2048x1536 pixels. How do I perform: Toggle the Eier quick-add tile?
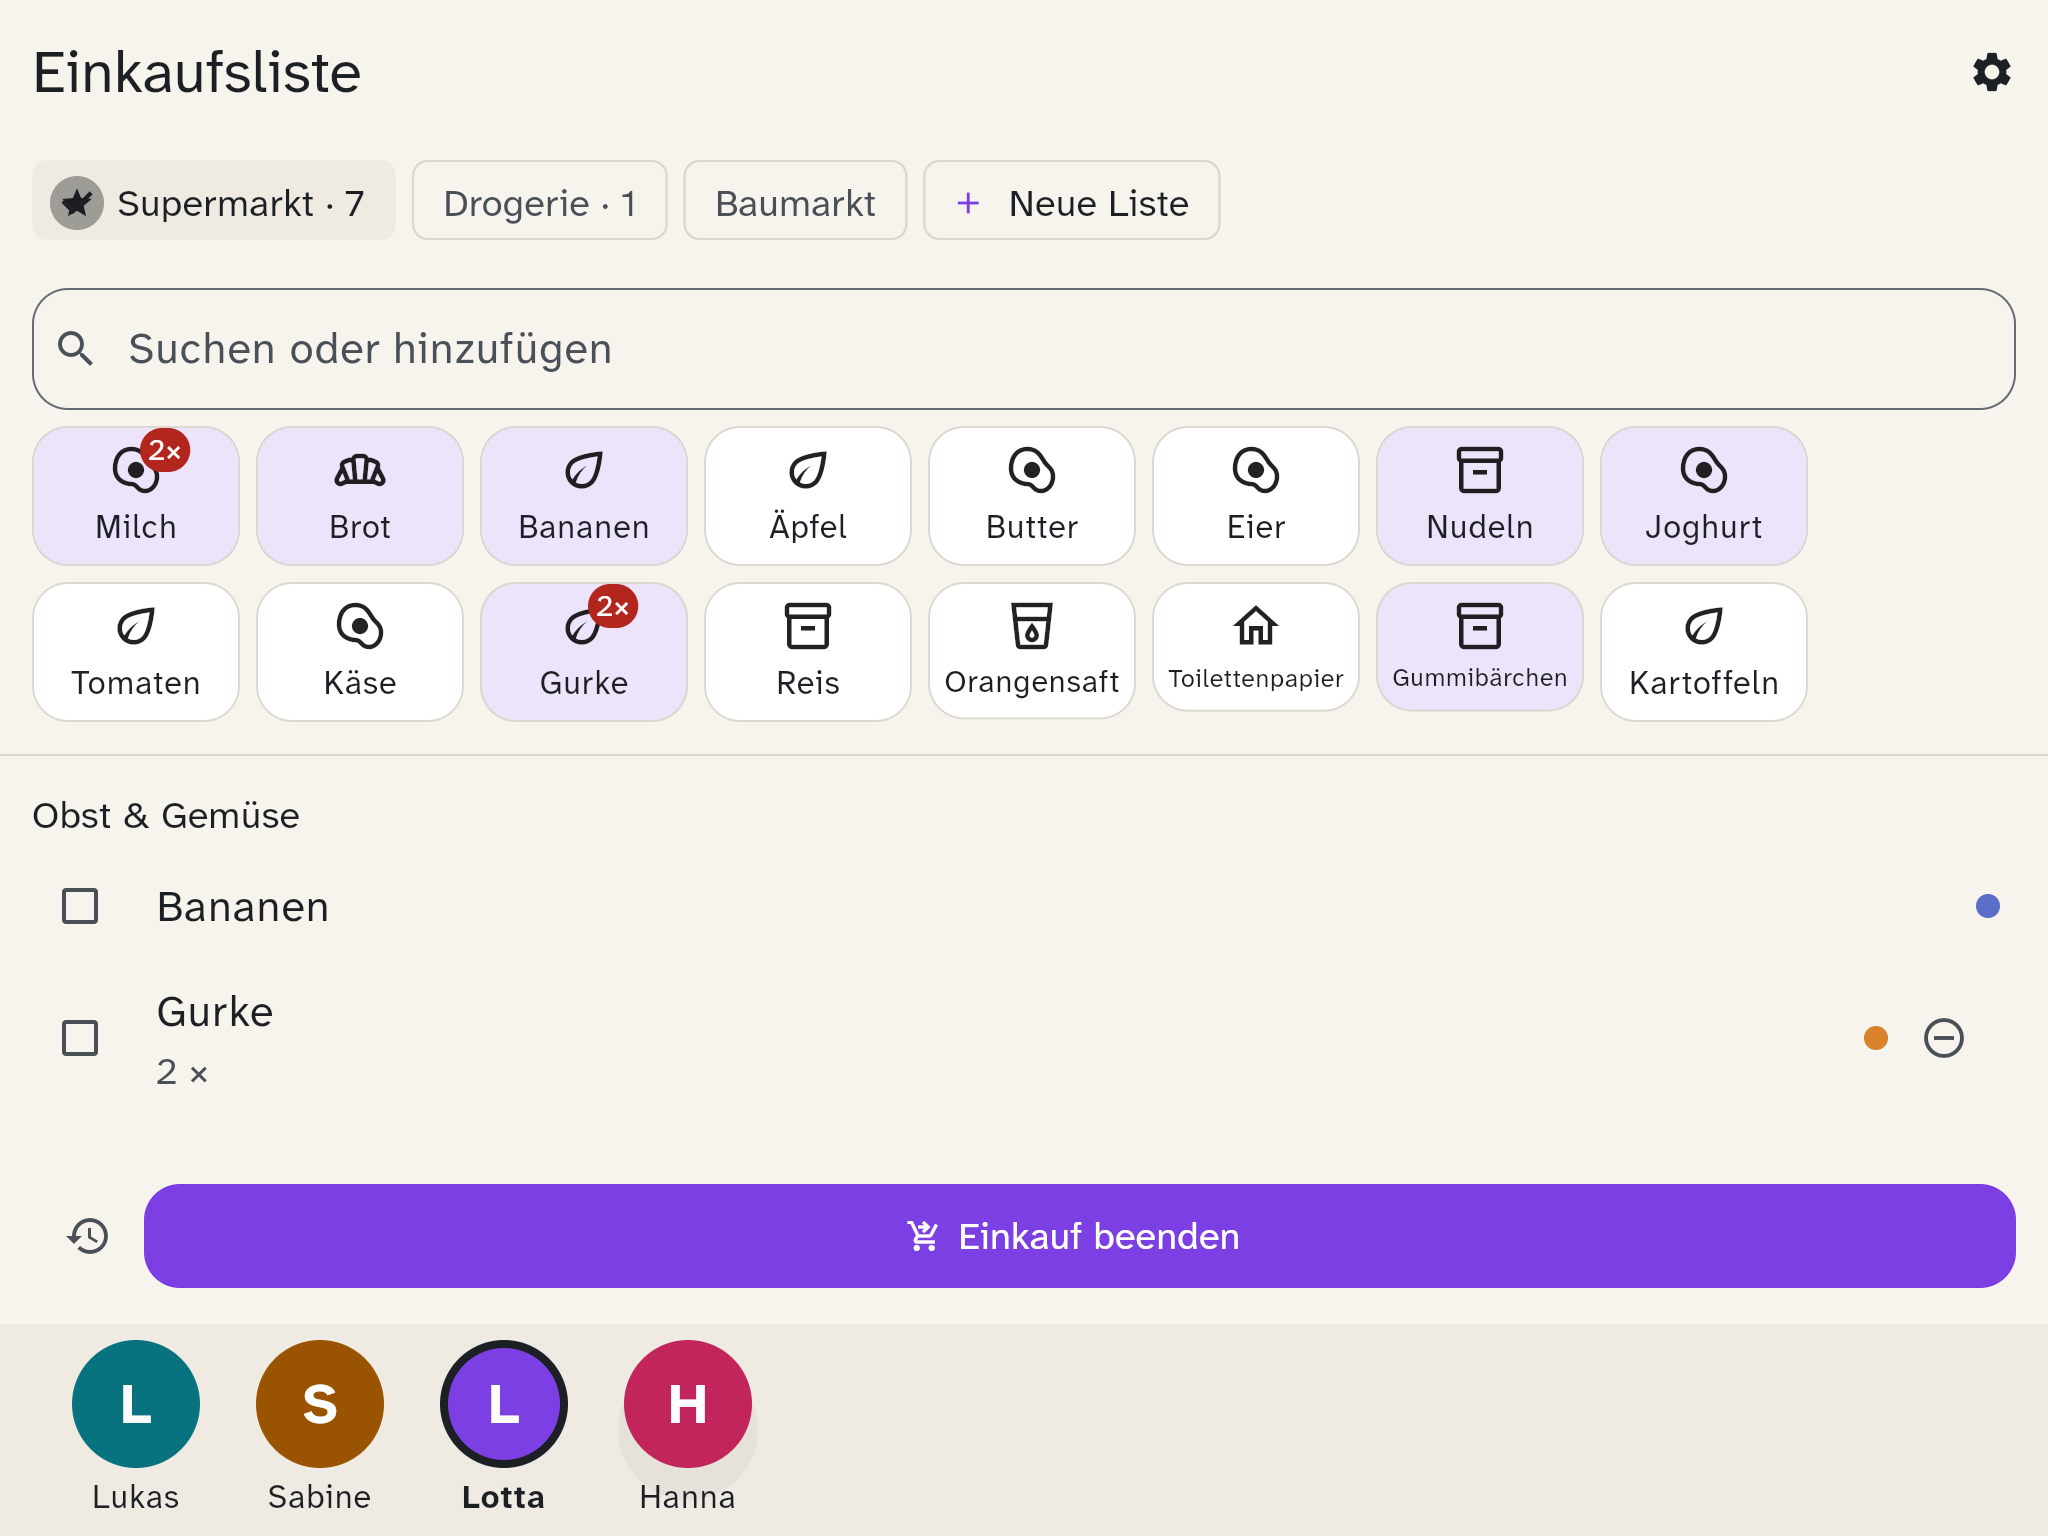click(1256, 496)
